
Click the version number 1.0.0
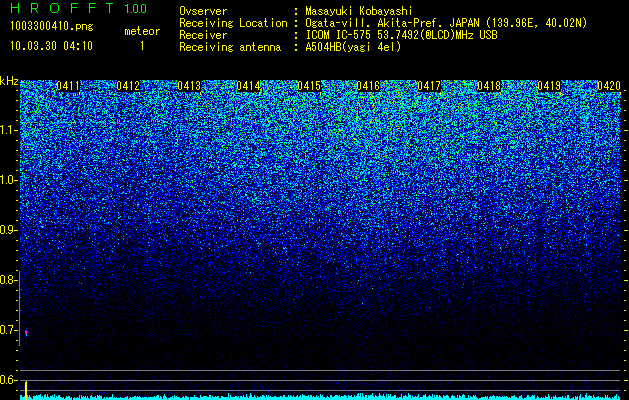(x=136, y=8)
